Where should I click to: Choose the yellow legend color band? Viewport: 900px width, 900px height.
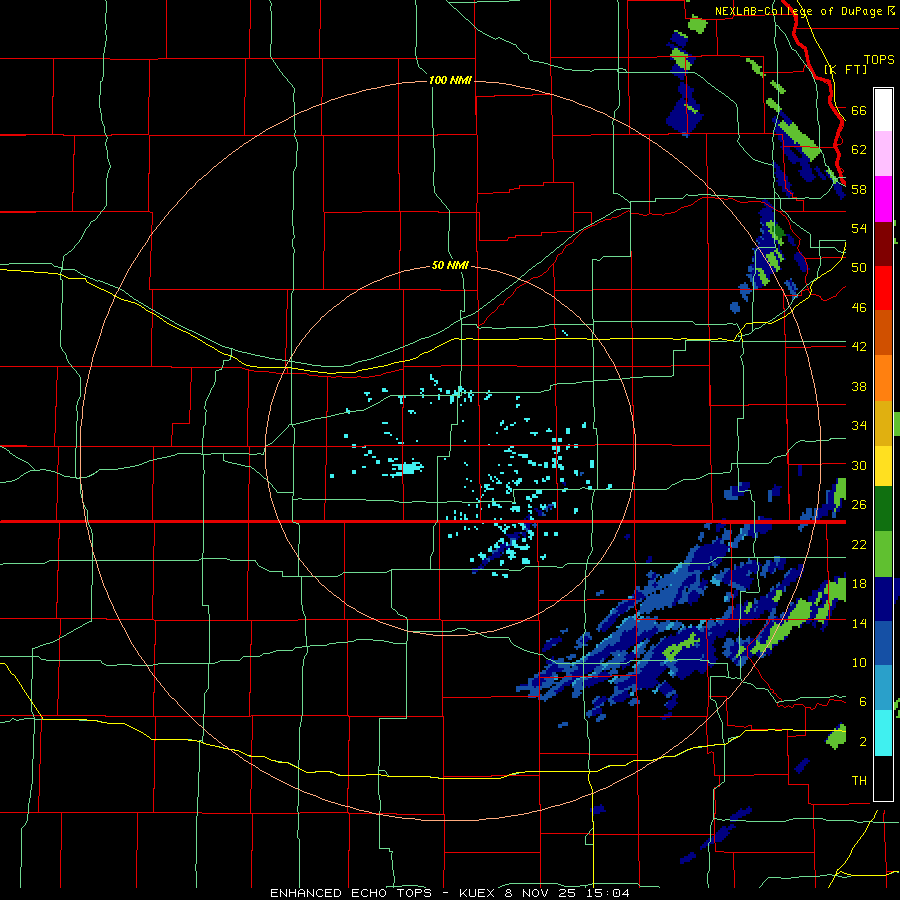tap(883, 466)
